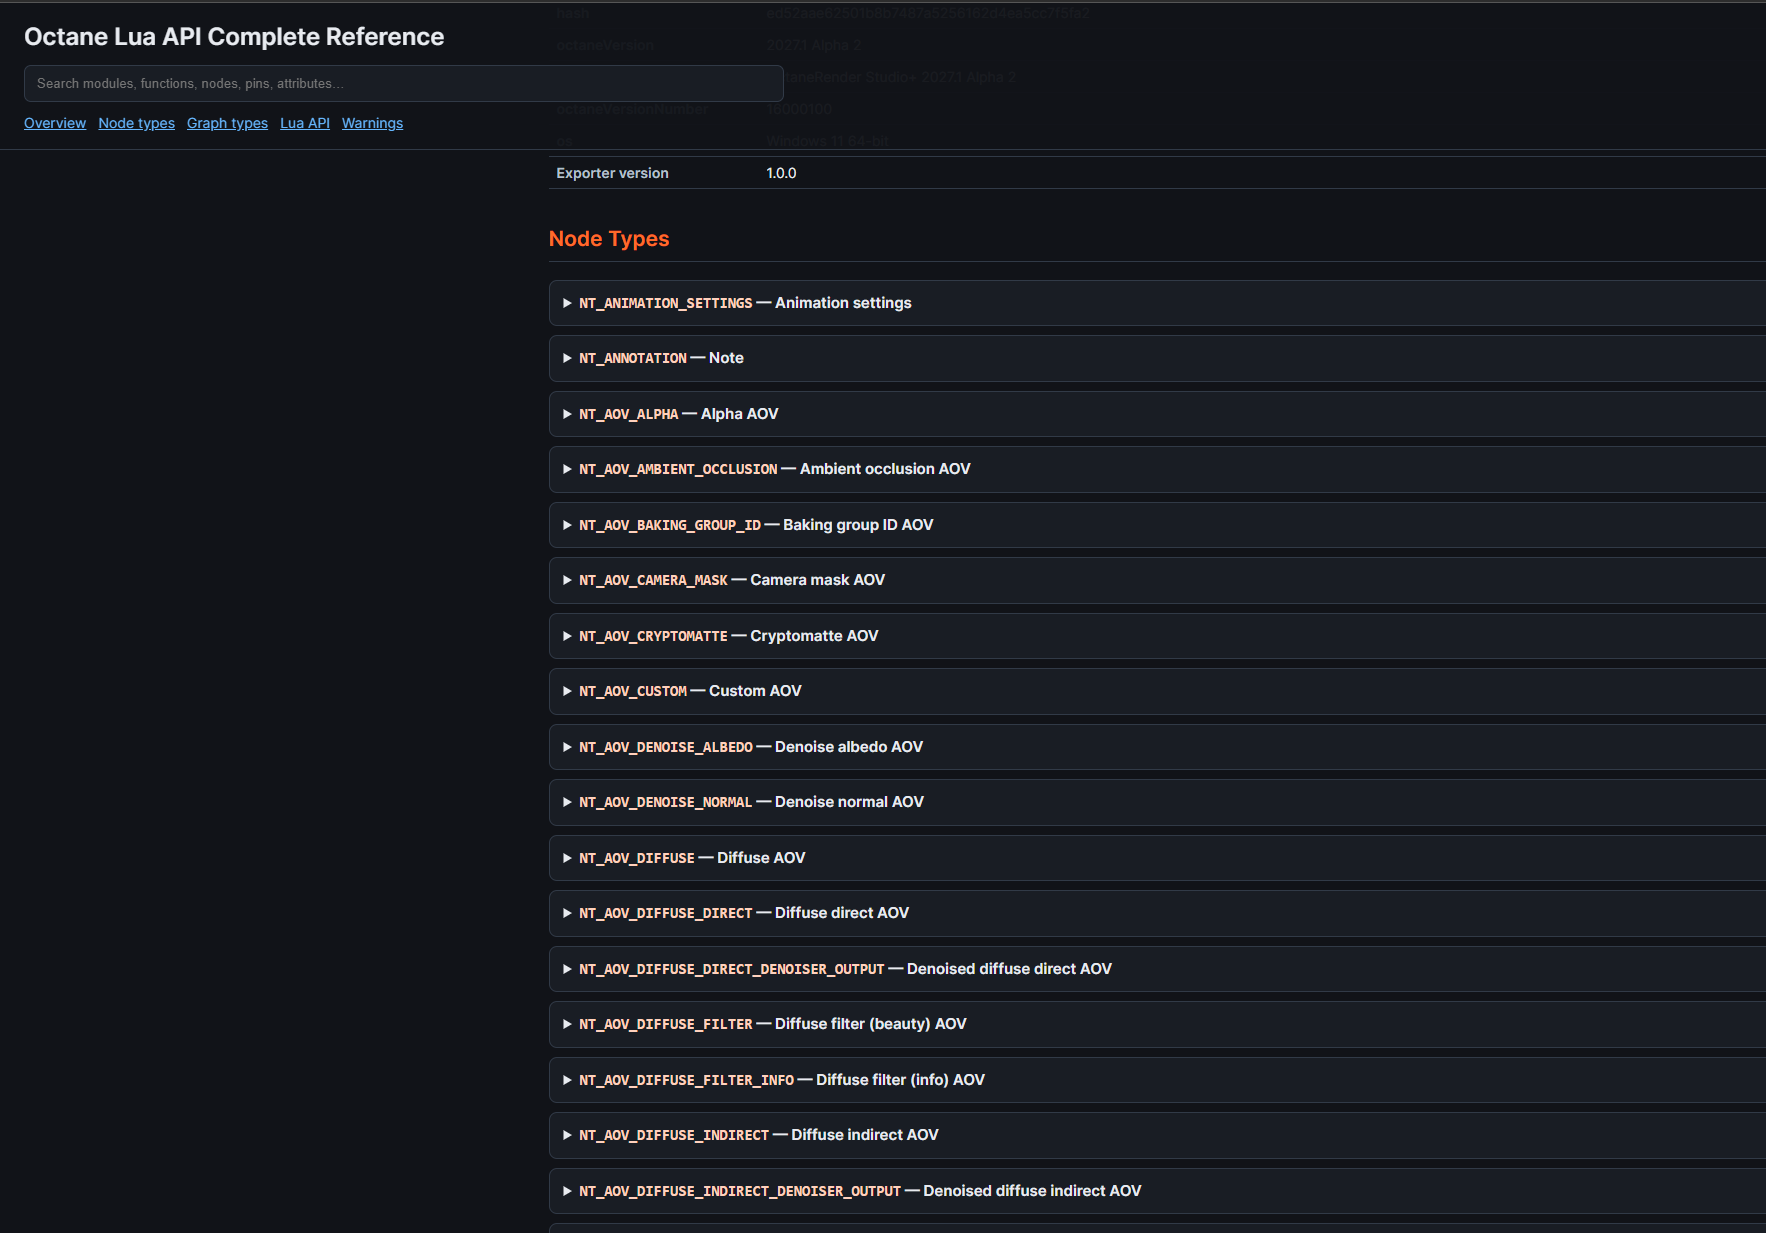Screen dimensions: 1766x1233
Task: Click the Cryptomatte AOV label
Action: point(814,636)
